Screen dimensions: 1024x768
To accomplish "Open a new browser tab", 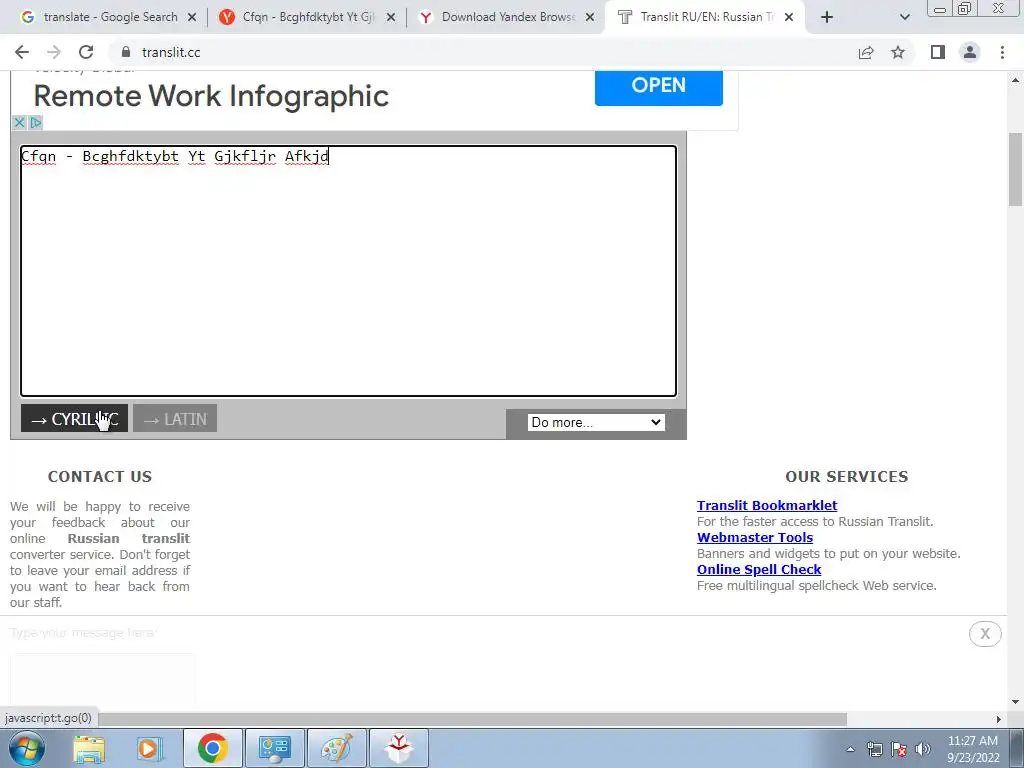I will 827,17.
